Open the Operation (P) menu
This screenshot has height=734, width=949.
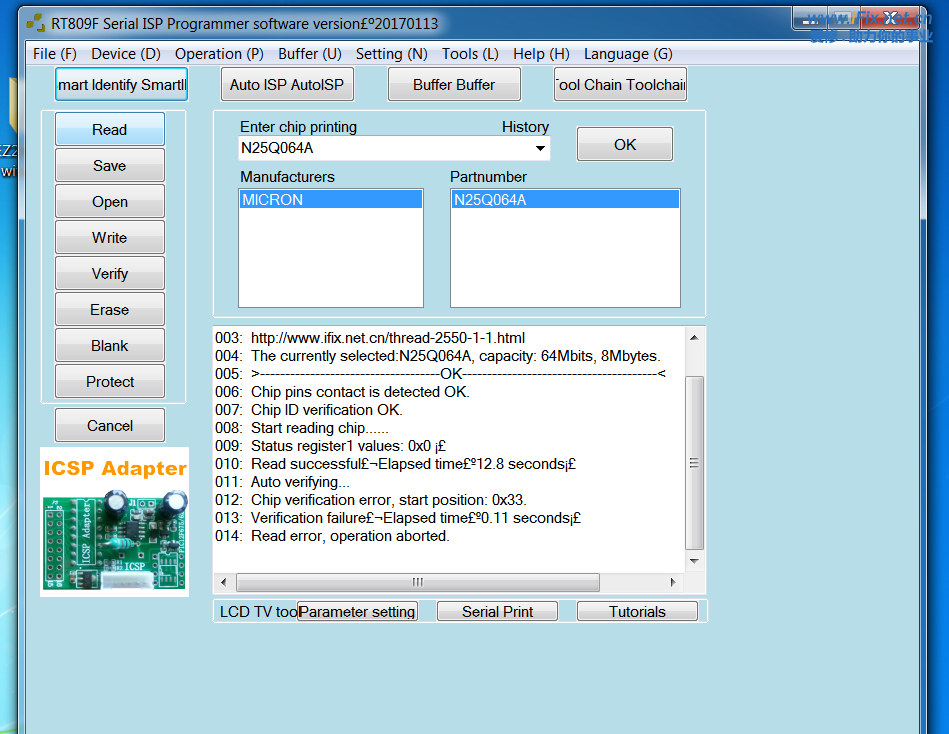point(219,54)
